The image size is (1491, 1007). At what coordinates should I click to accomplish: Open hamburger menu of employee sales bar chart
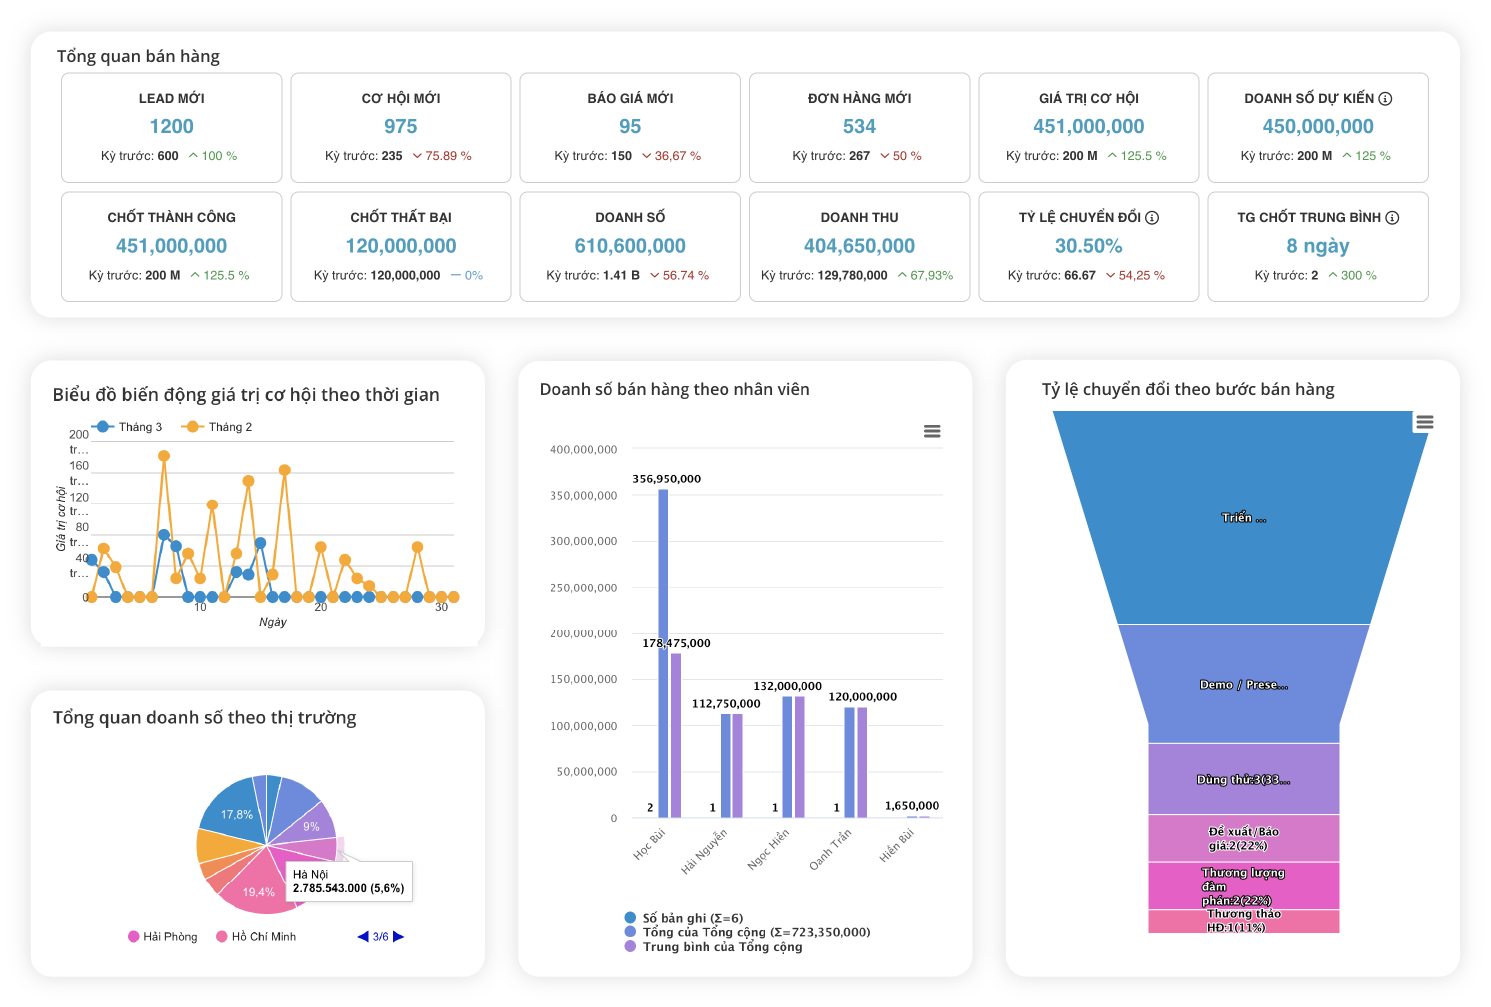click(x=932, y=431)
